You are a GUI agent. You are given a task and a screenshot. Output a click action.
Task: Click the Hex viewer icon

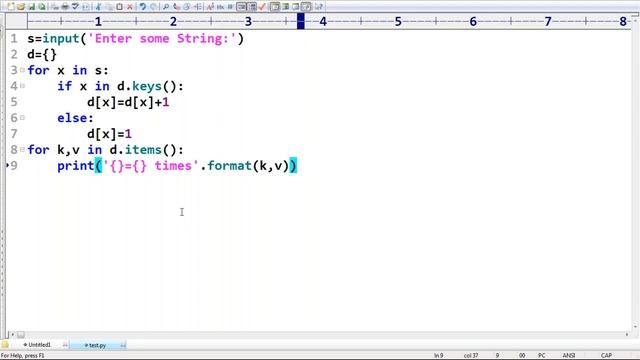pos(220,7)
